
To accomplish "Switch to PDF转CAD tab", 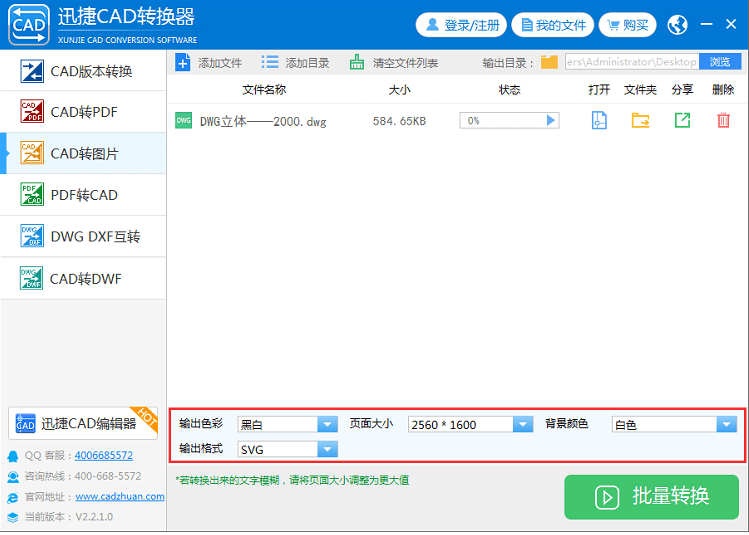I will [83, 195].
